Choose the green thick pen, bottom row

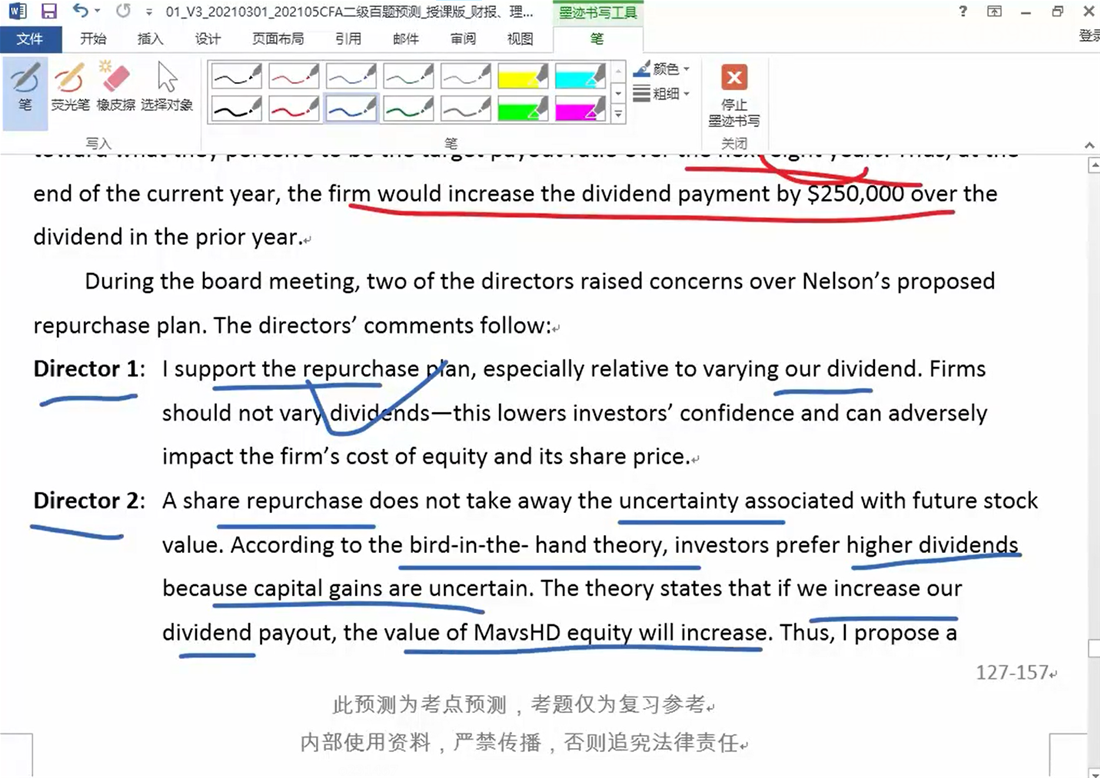408,108
